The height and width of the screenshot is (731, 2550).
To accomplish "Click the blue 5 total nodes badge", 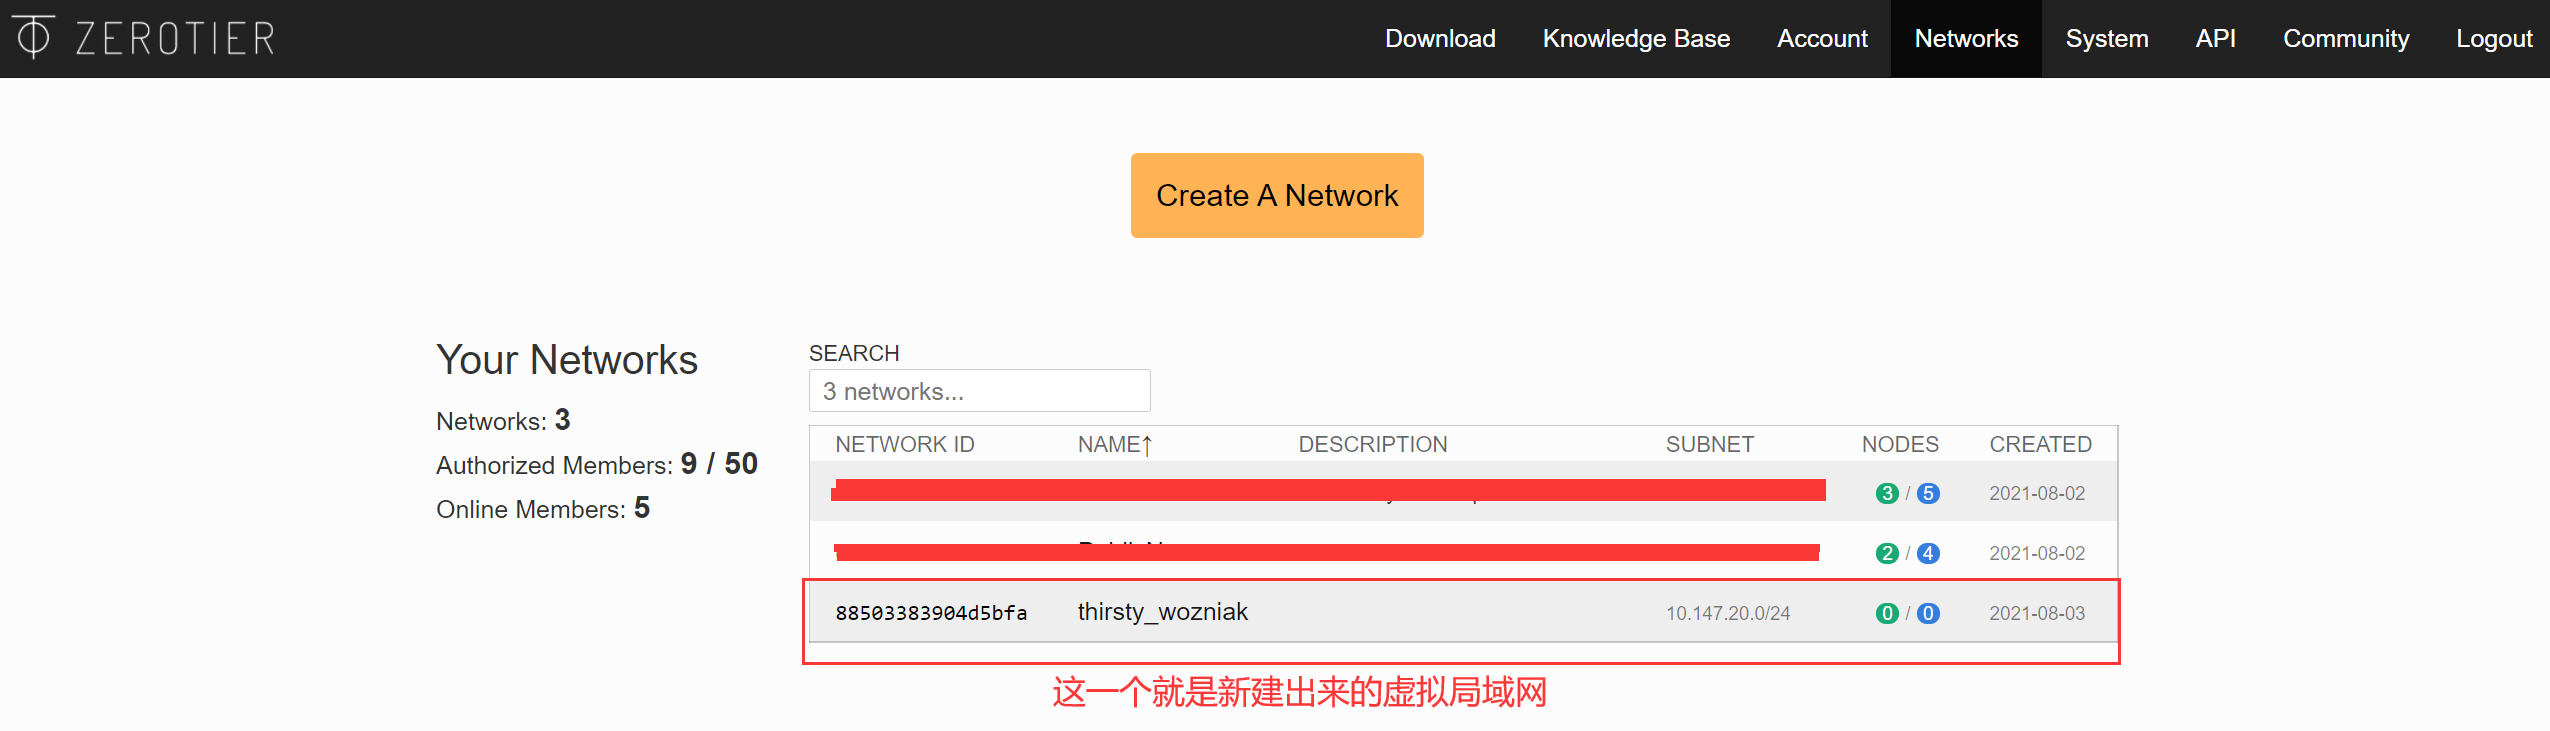I will 1928,493.
